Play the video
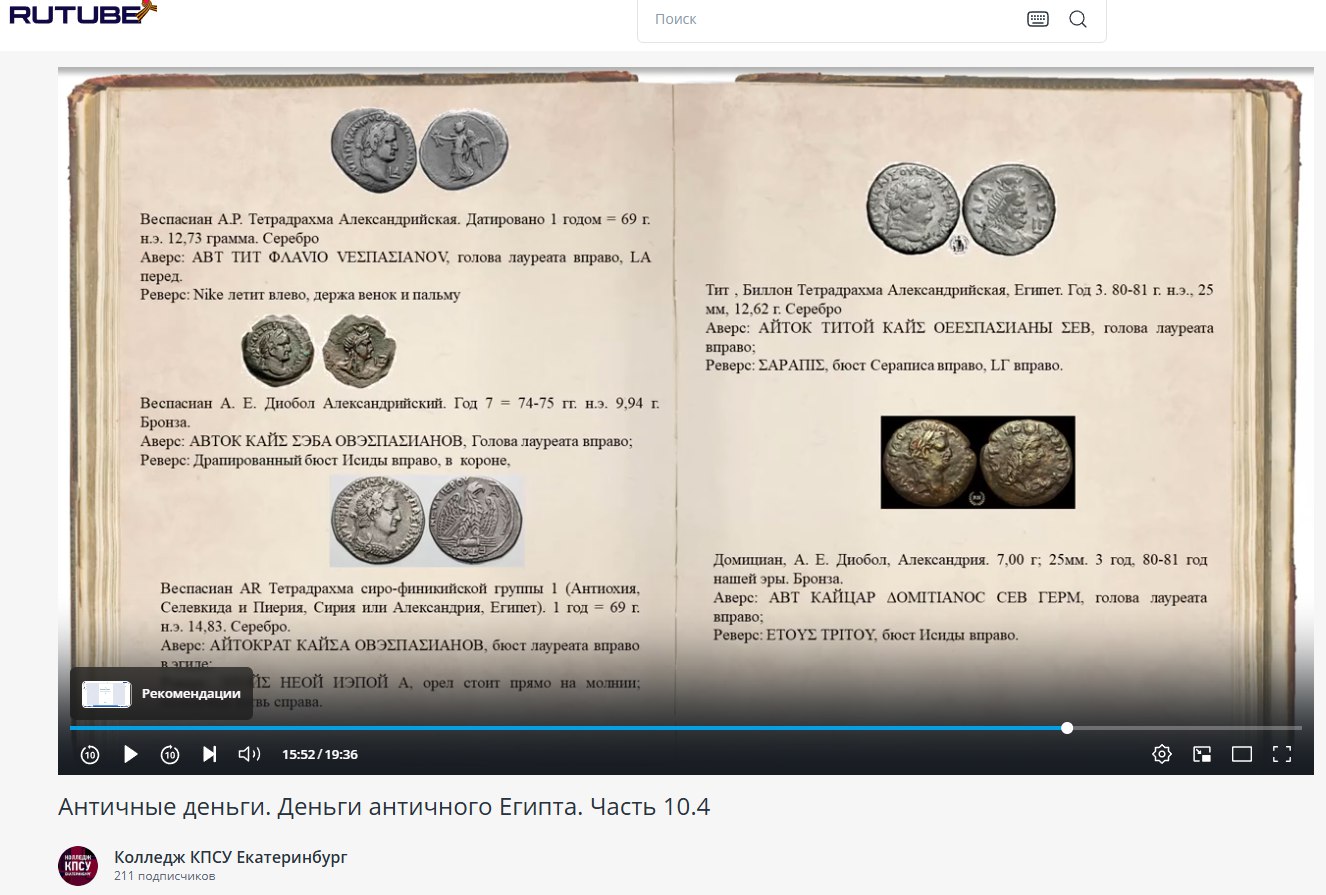This screenshot has height=895, width=1326. [130, 754]
